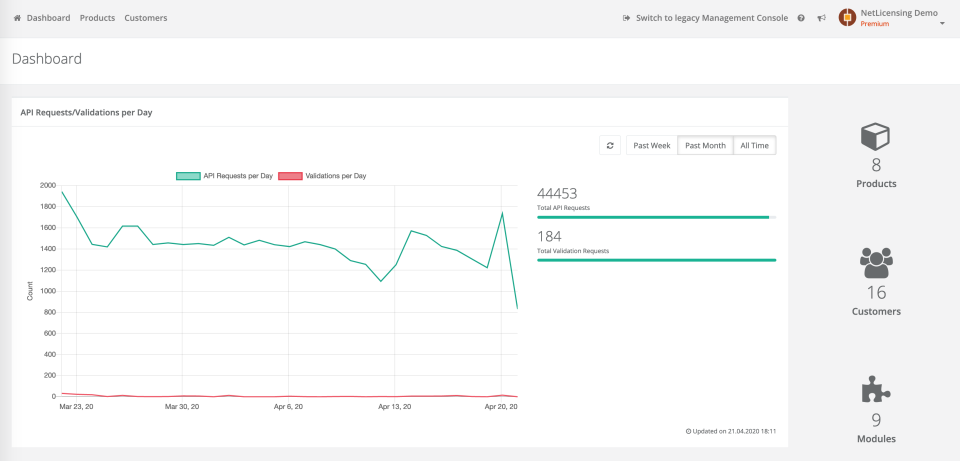Toggle Validations per Day legend
The width and height of the screenshot is (960, 461).
(321, 176)
